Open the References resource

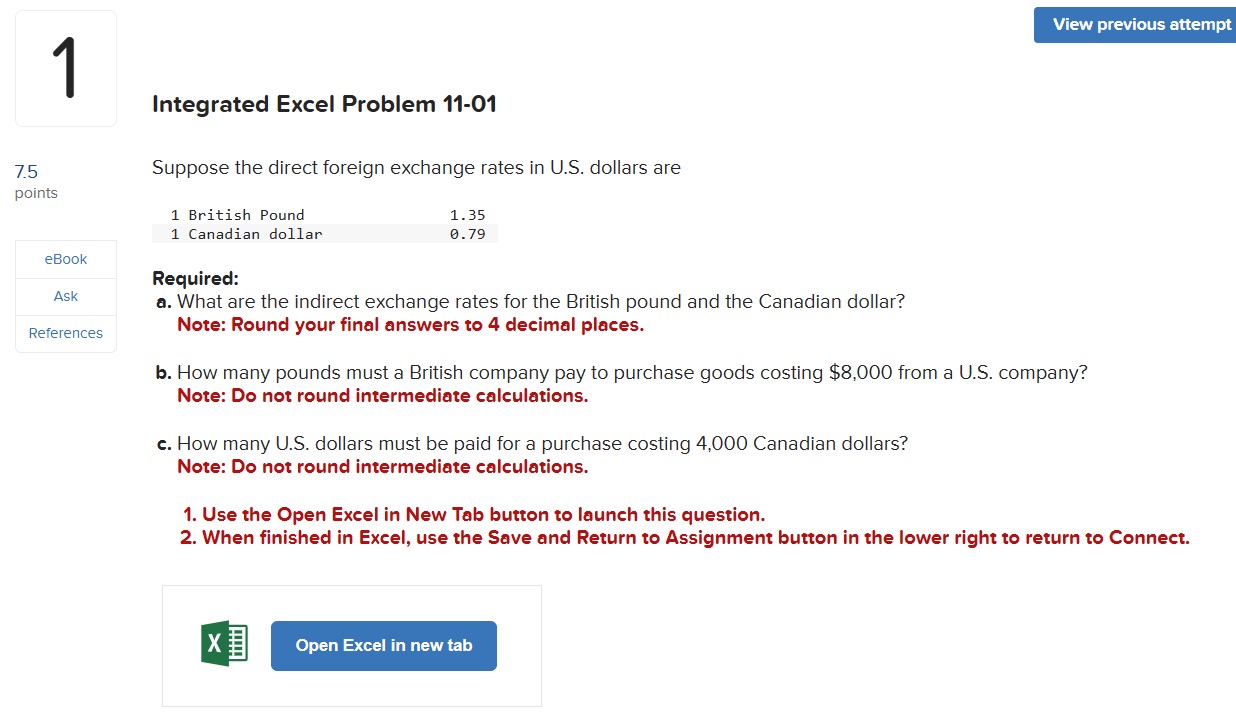(x=65, y=332)
